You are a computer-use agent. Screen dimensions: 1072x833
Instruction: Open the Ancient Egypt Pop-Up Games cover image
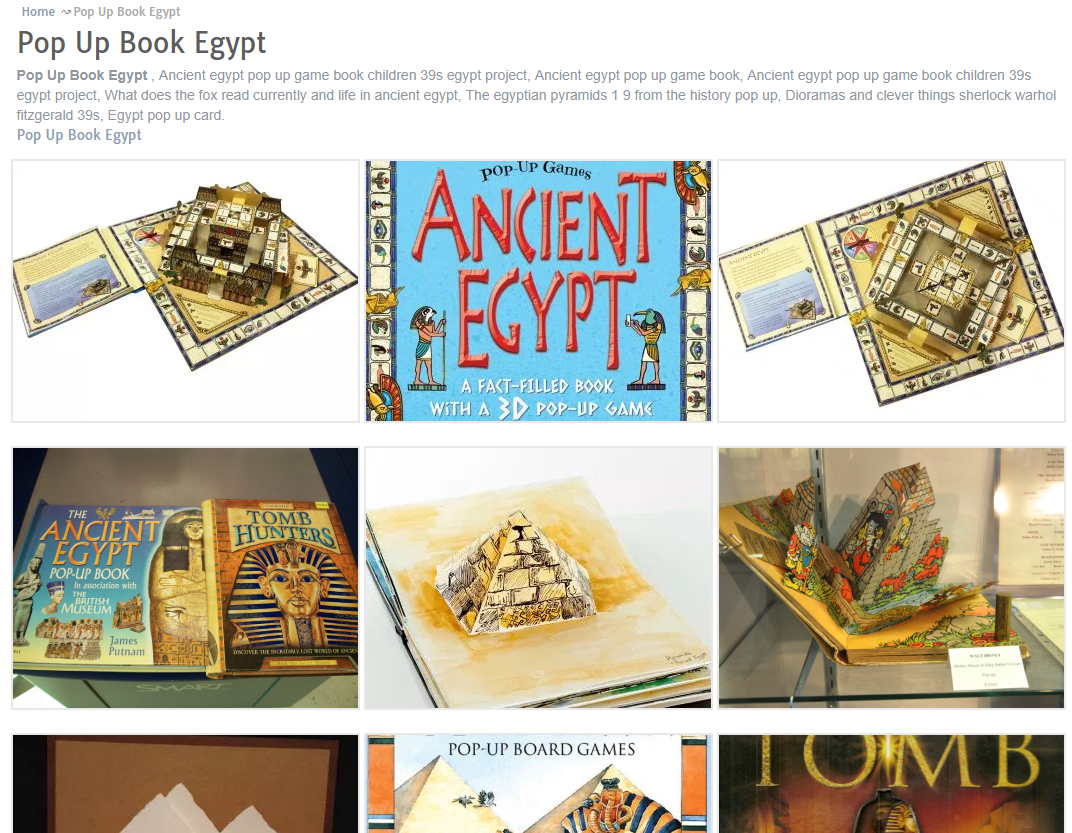tap(538, 291)
